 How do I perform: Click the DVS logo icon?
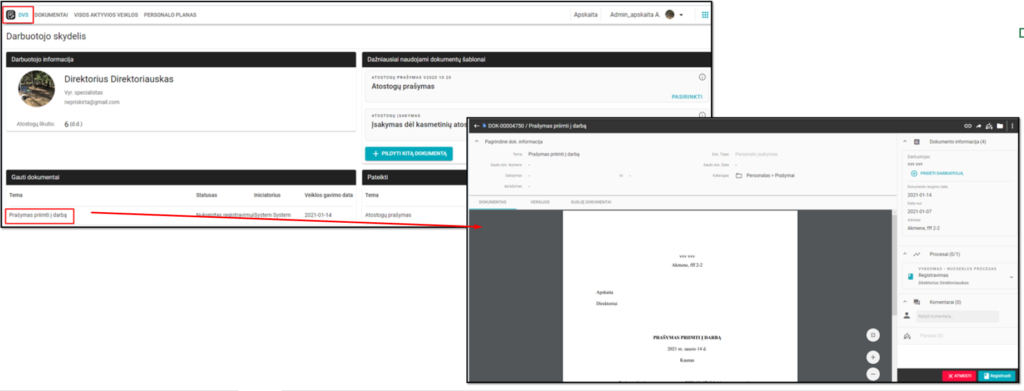(x=10, y=14)
